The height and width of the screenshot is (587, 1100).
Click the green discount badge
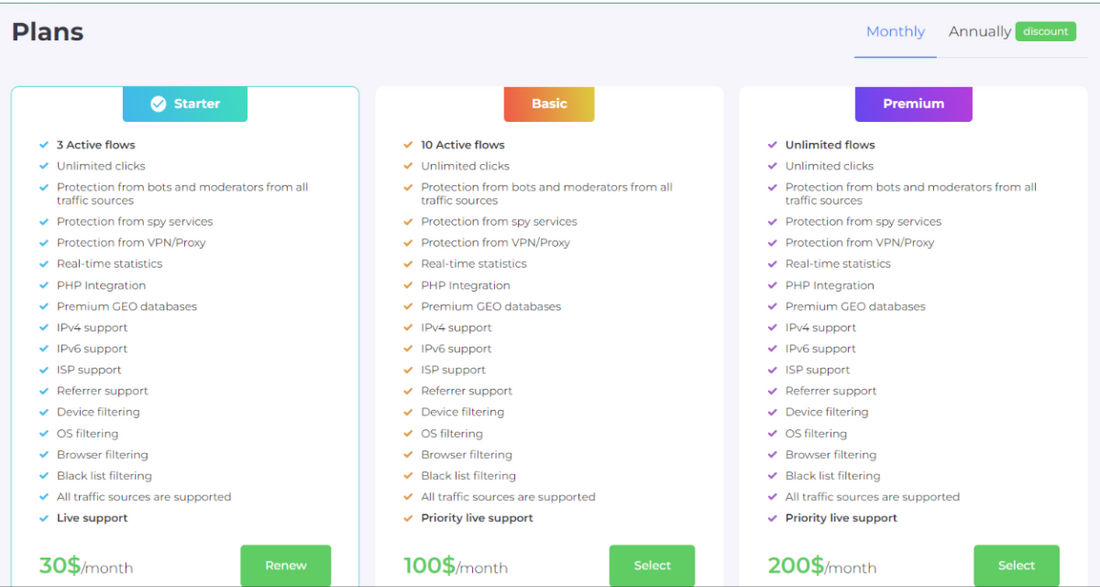(x=1045, y=32)
